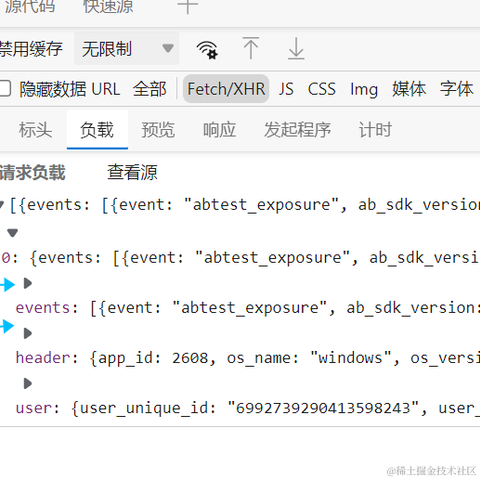Filter requests by JS
The height and width of the screenshot is (480, 480).
pyautogui.click(x=286, y=89)
